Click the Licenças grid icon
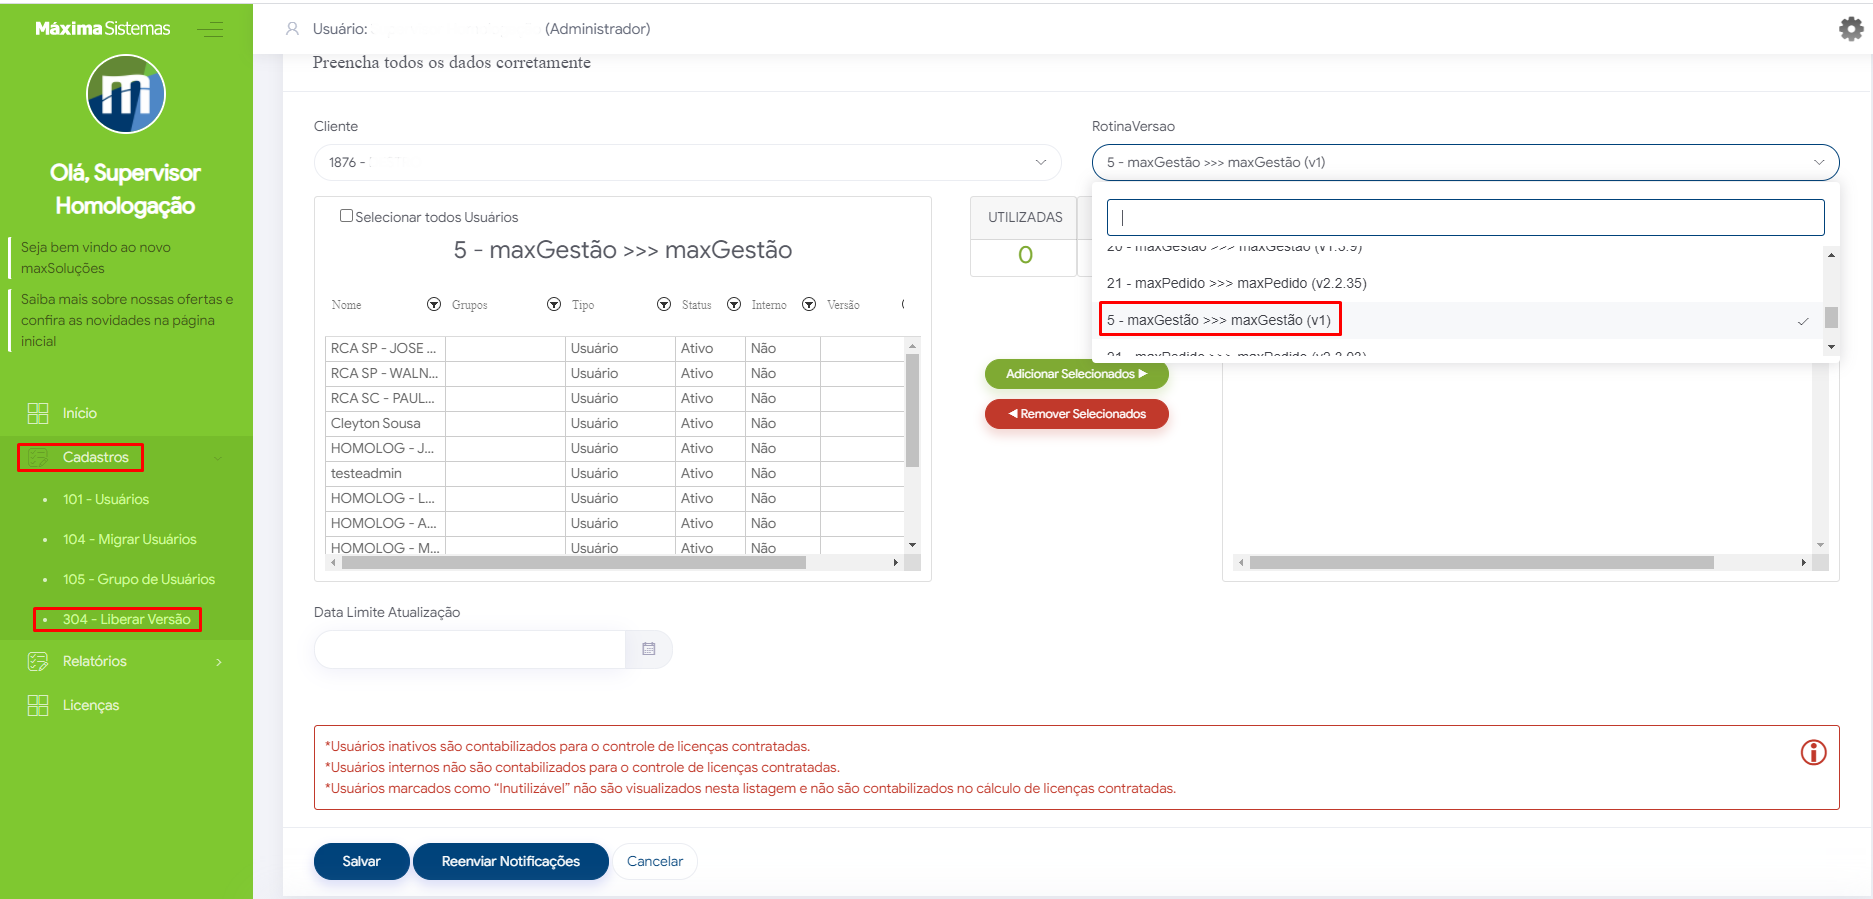Viewport: 1873px width, 899px height. 38,705
